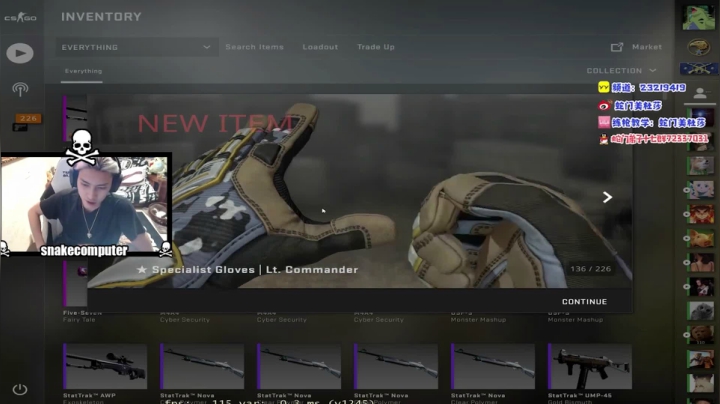
Task: Select the red-orange character friend avatar
Action: [x=701, y=214]
